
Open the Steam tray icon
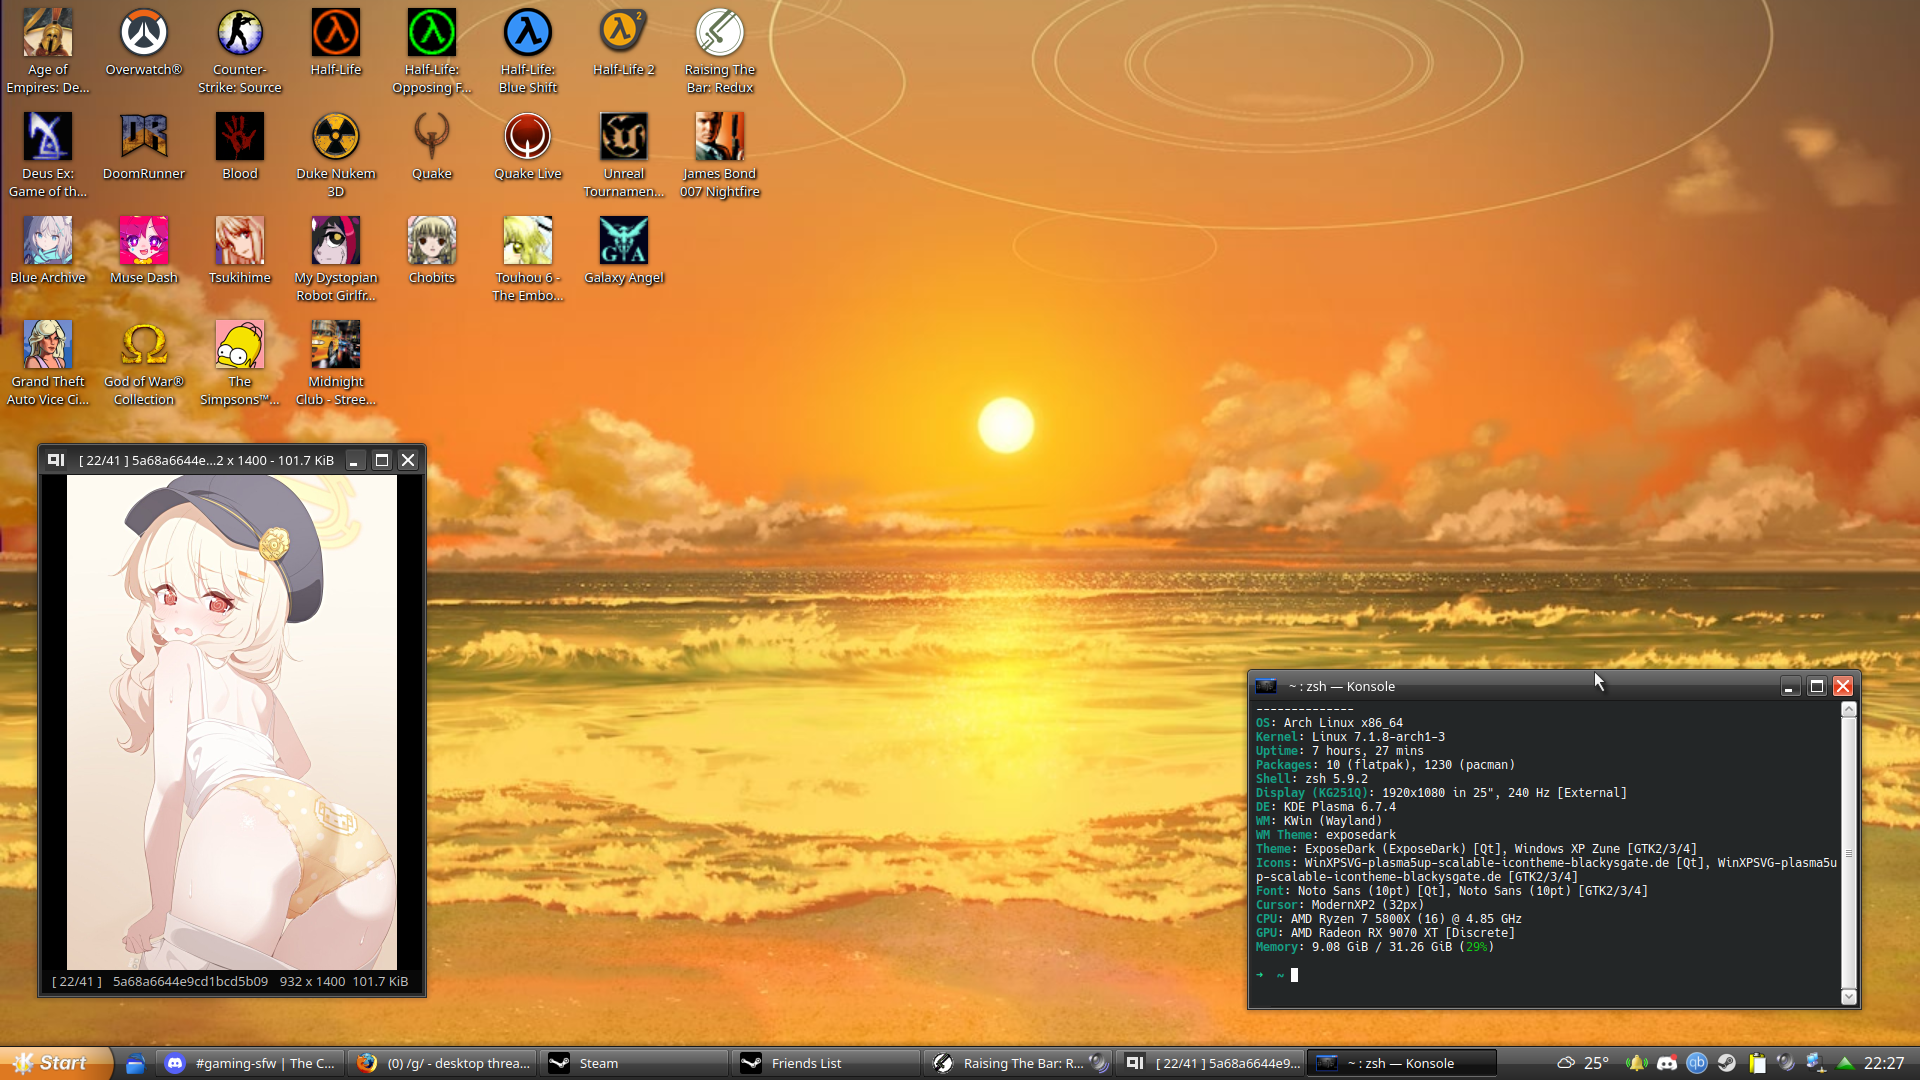click(1727, 1063)
